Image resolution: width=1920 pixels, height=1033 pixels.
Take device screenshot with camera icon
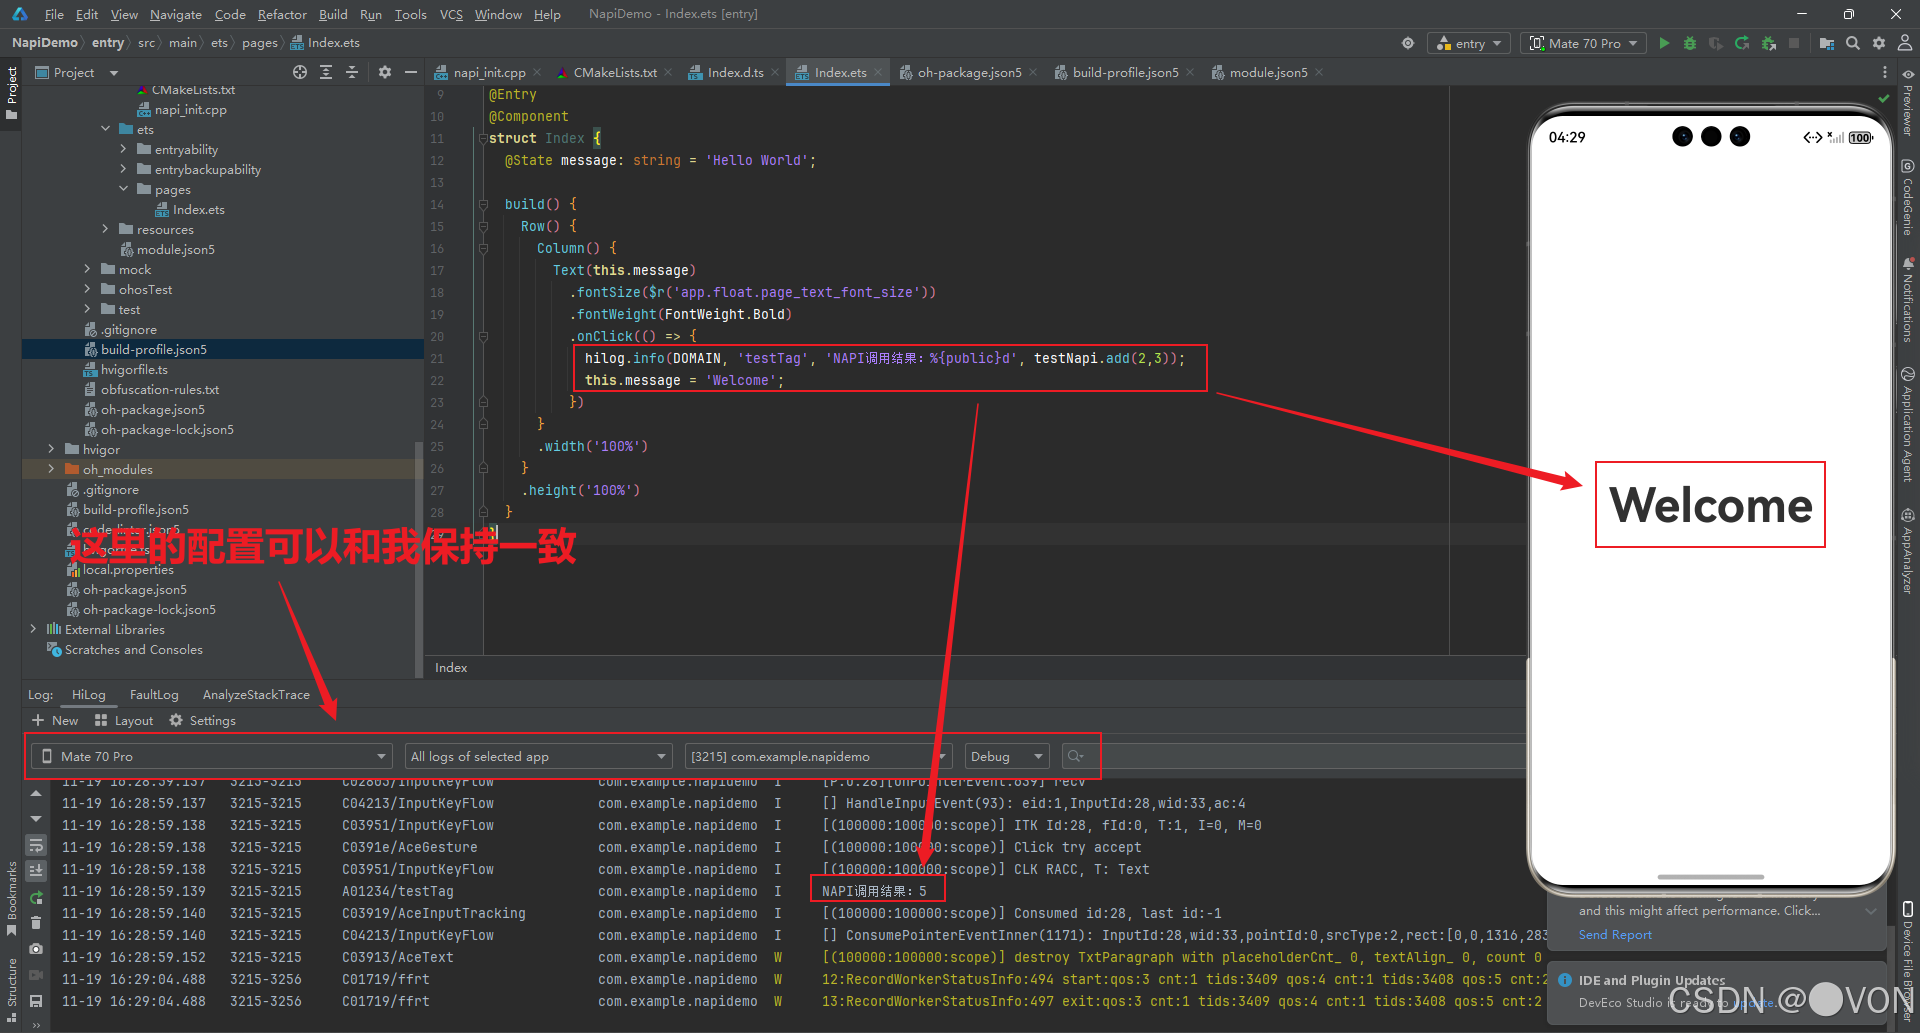[x=36, y=949]
